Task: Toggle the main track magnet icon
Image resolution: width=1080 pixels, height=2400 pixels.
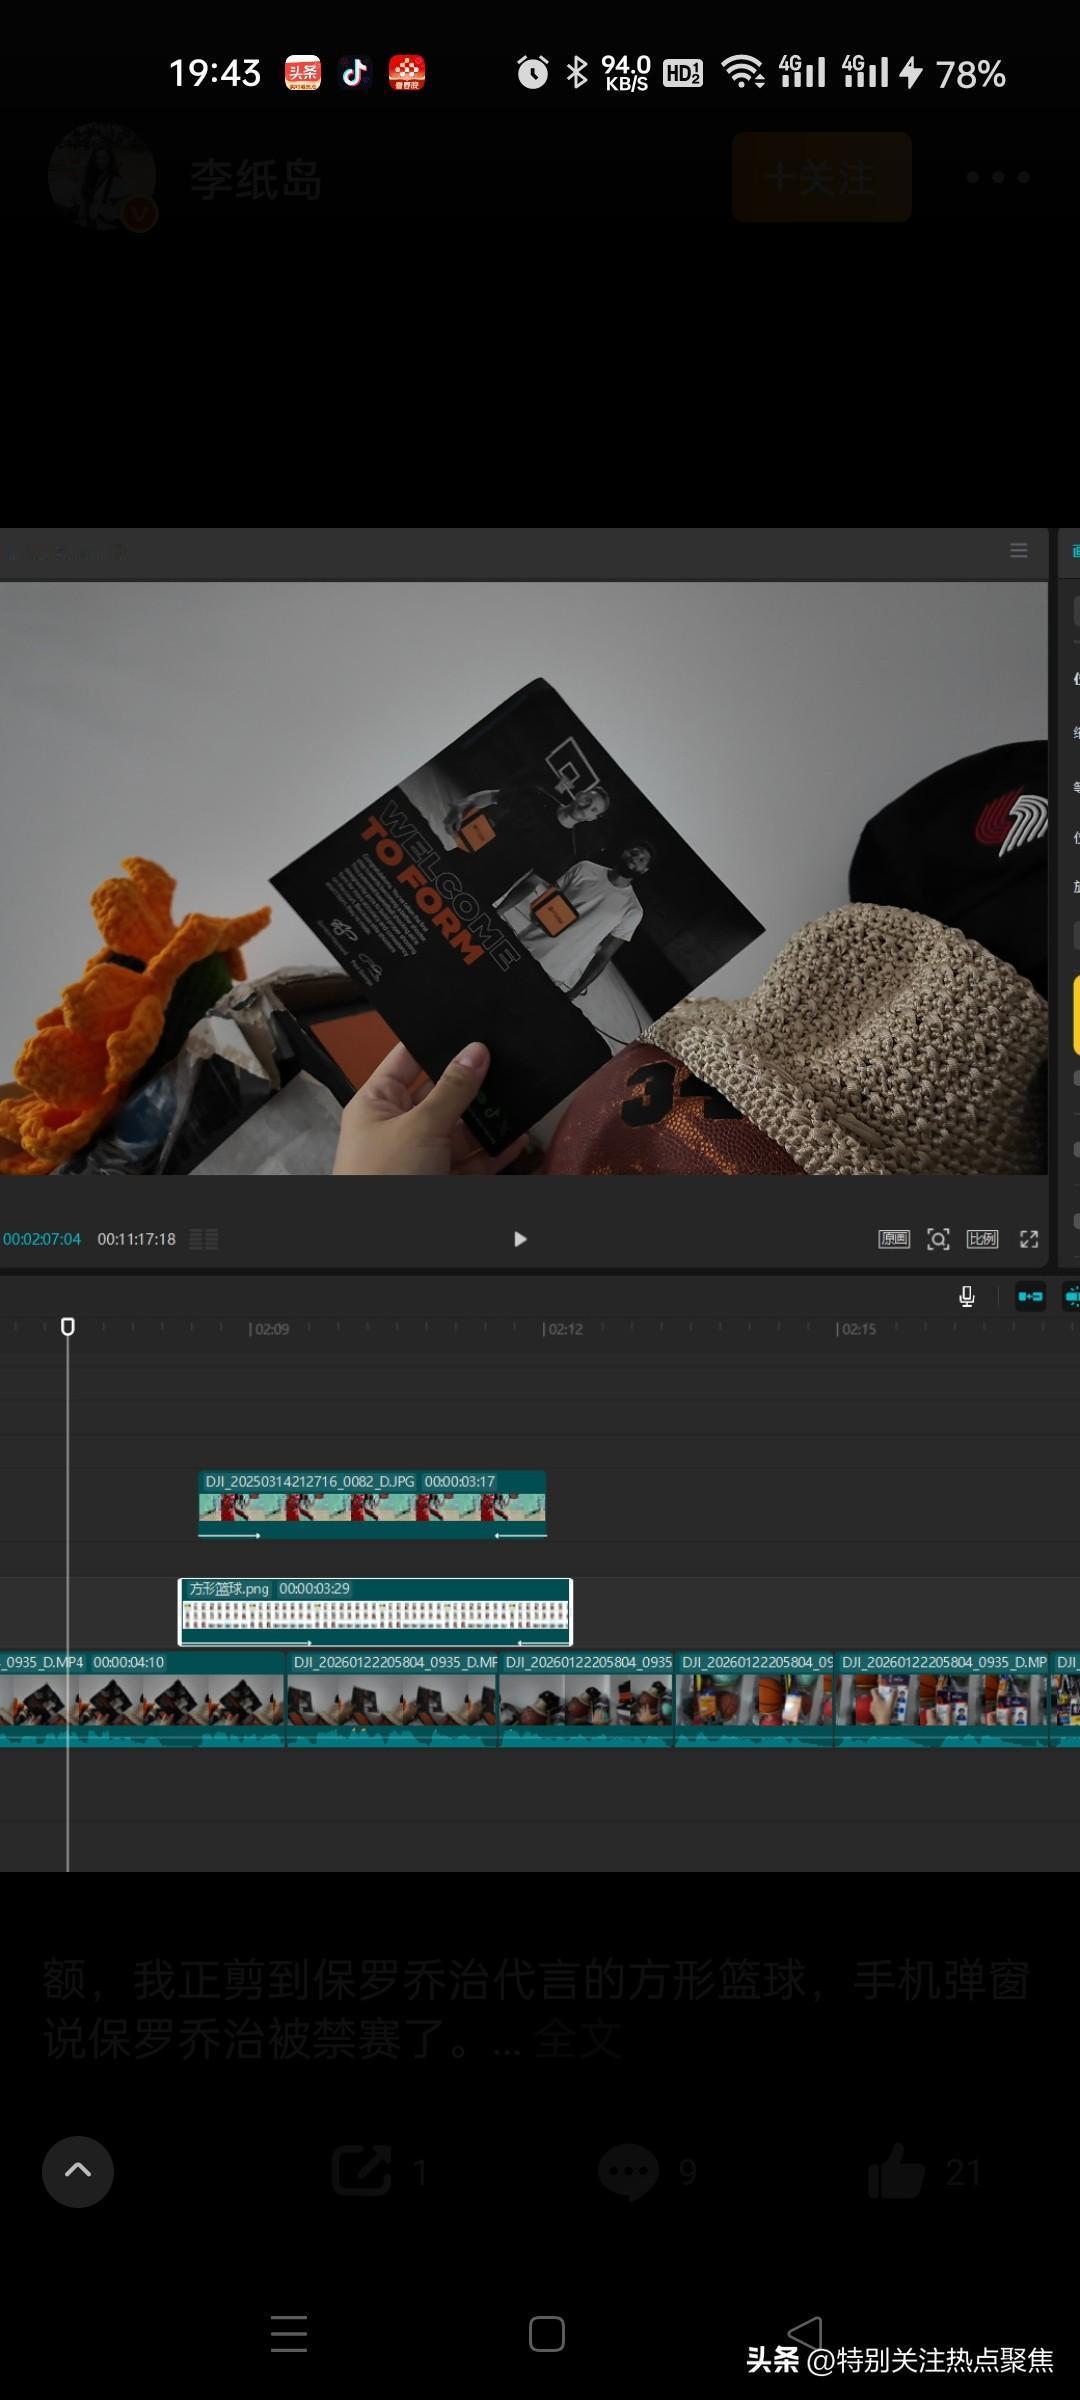Action: coord(1030,1297)
